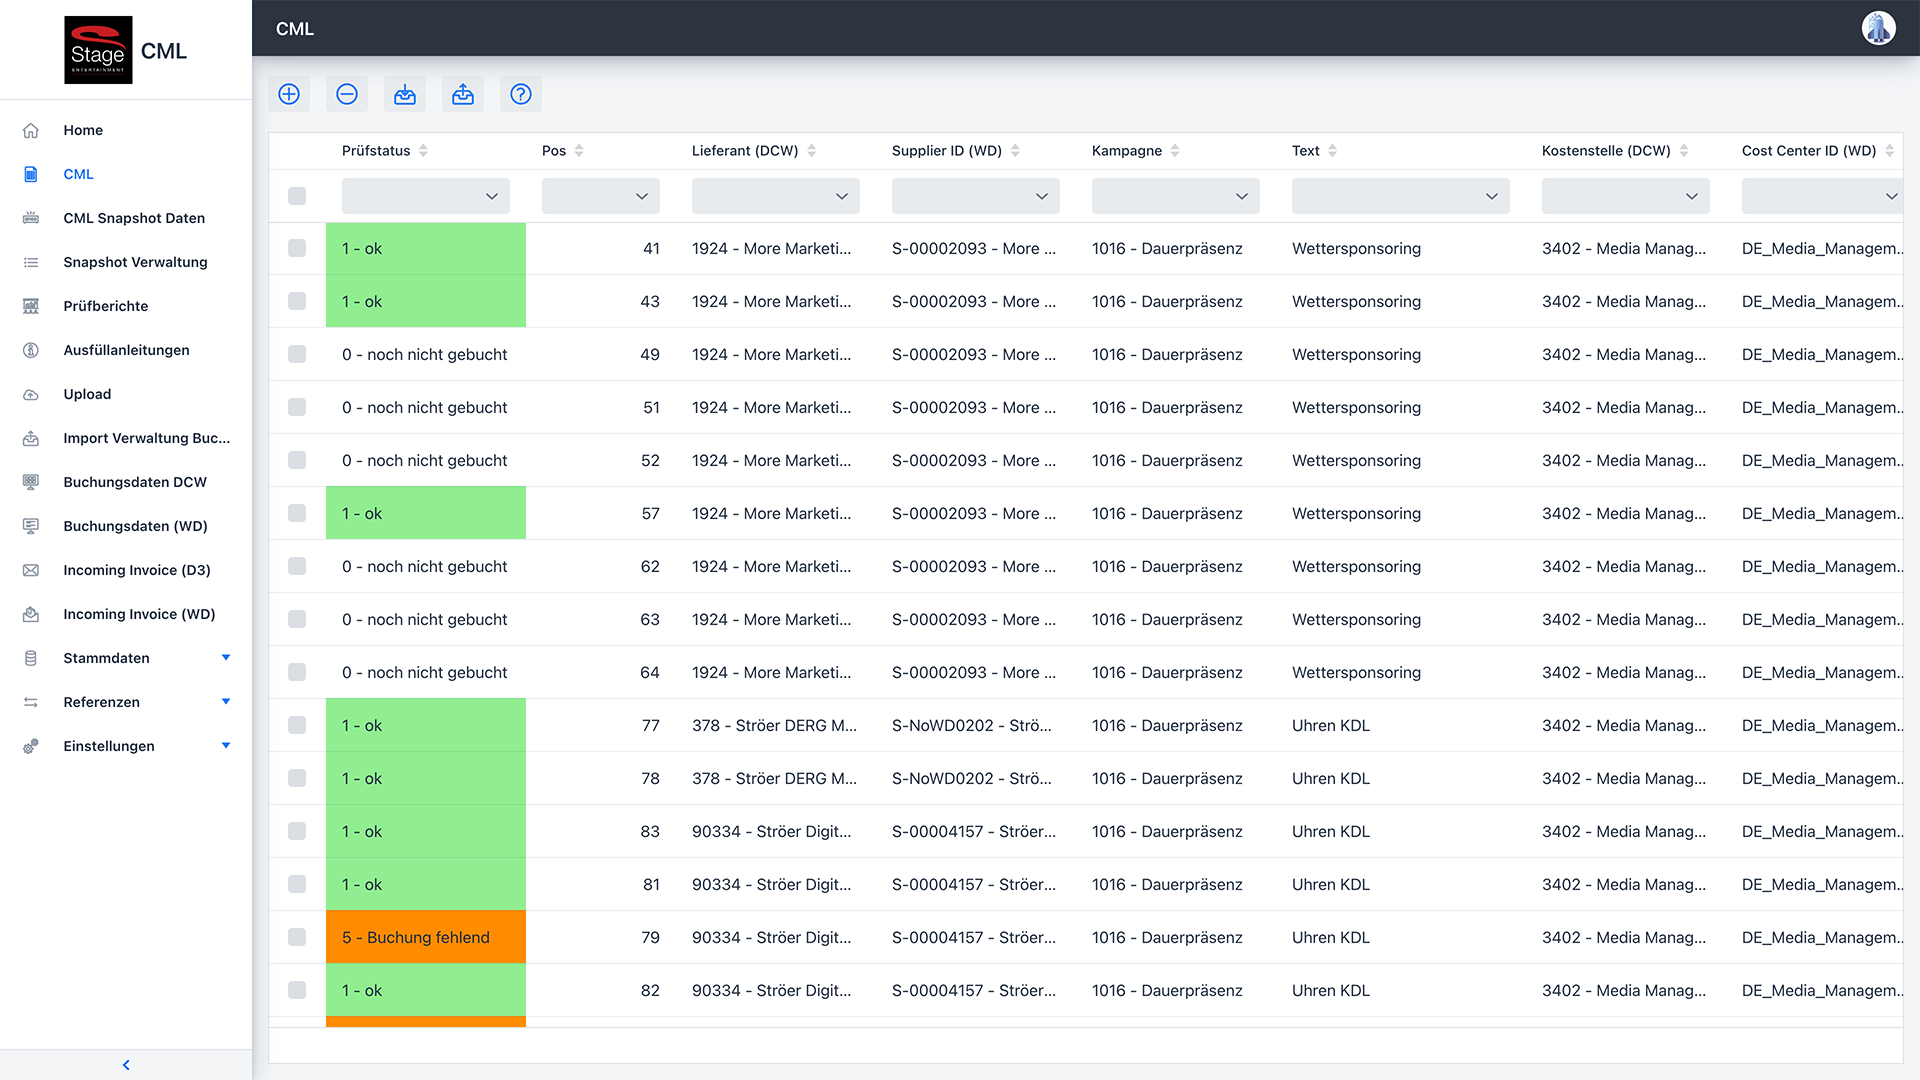This screenshot has height=1080, width=1920.
Task: Open the Prüfstatus filter dropdown
Action: pyautogui.click(x=425, y=196)
